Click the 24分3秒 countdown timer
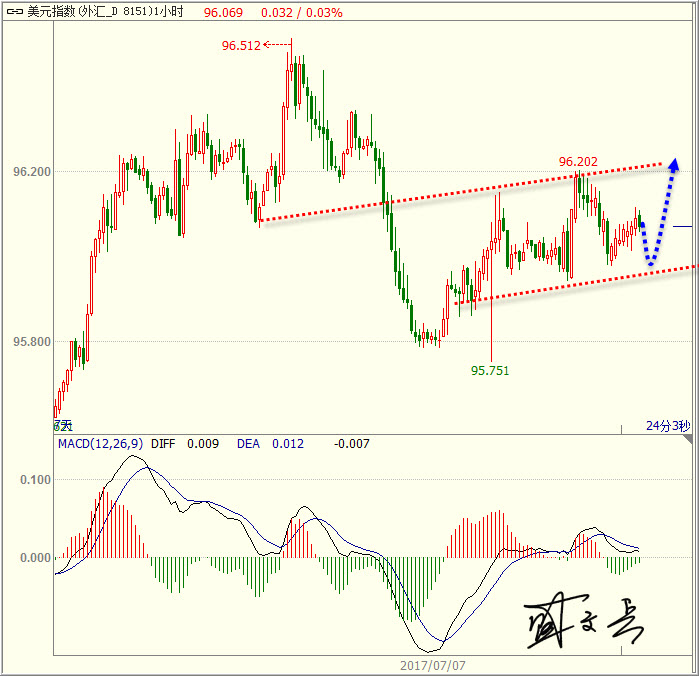This screenshot has height=676, width=699. click(x=667, y=426)
